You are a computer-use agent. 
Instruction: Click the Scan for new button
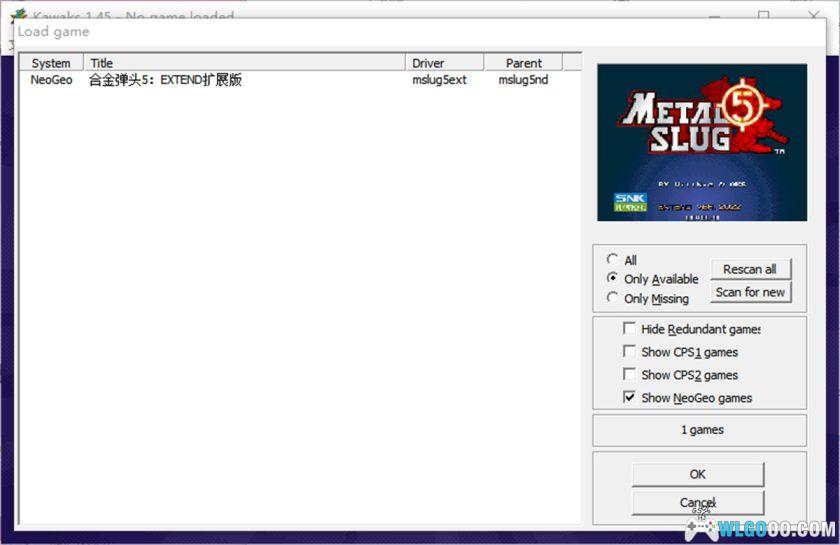tap(750, 292)
